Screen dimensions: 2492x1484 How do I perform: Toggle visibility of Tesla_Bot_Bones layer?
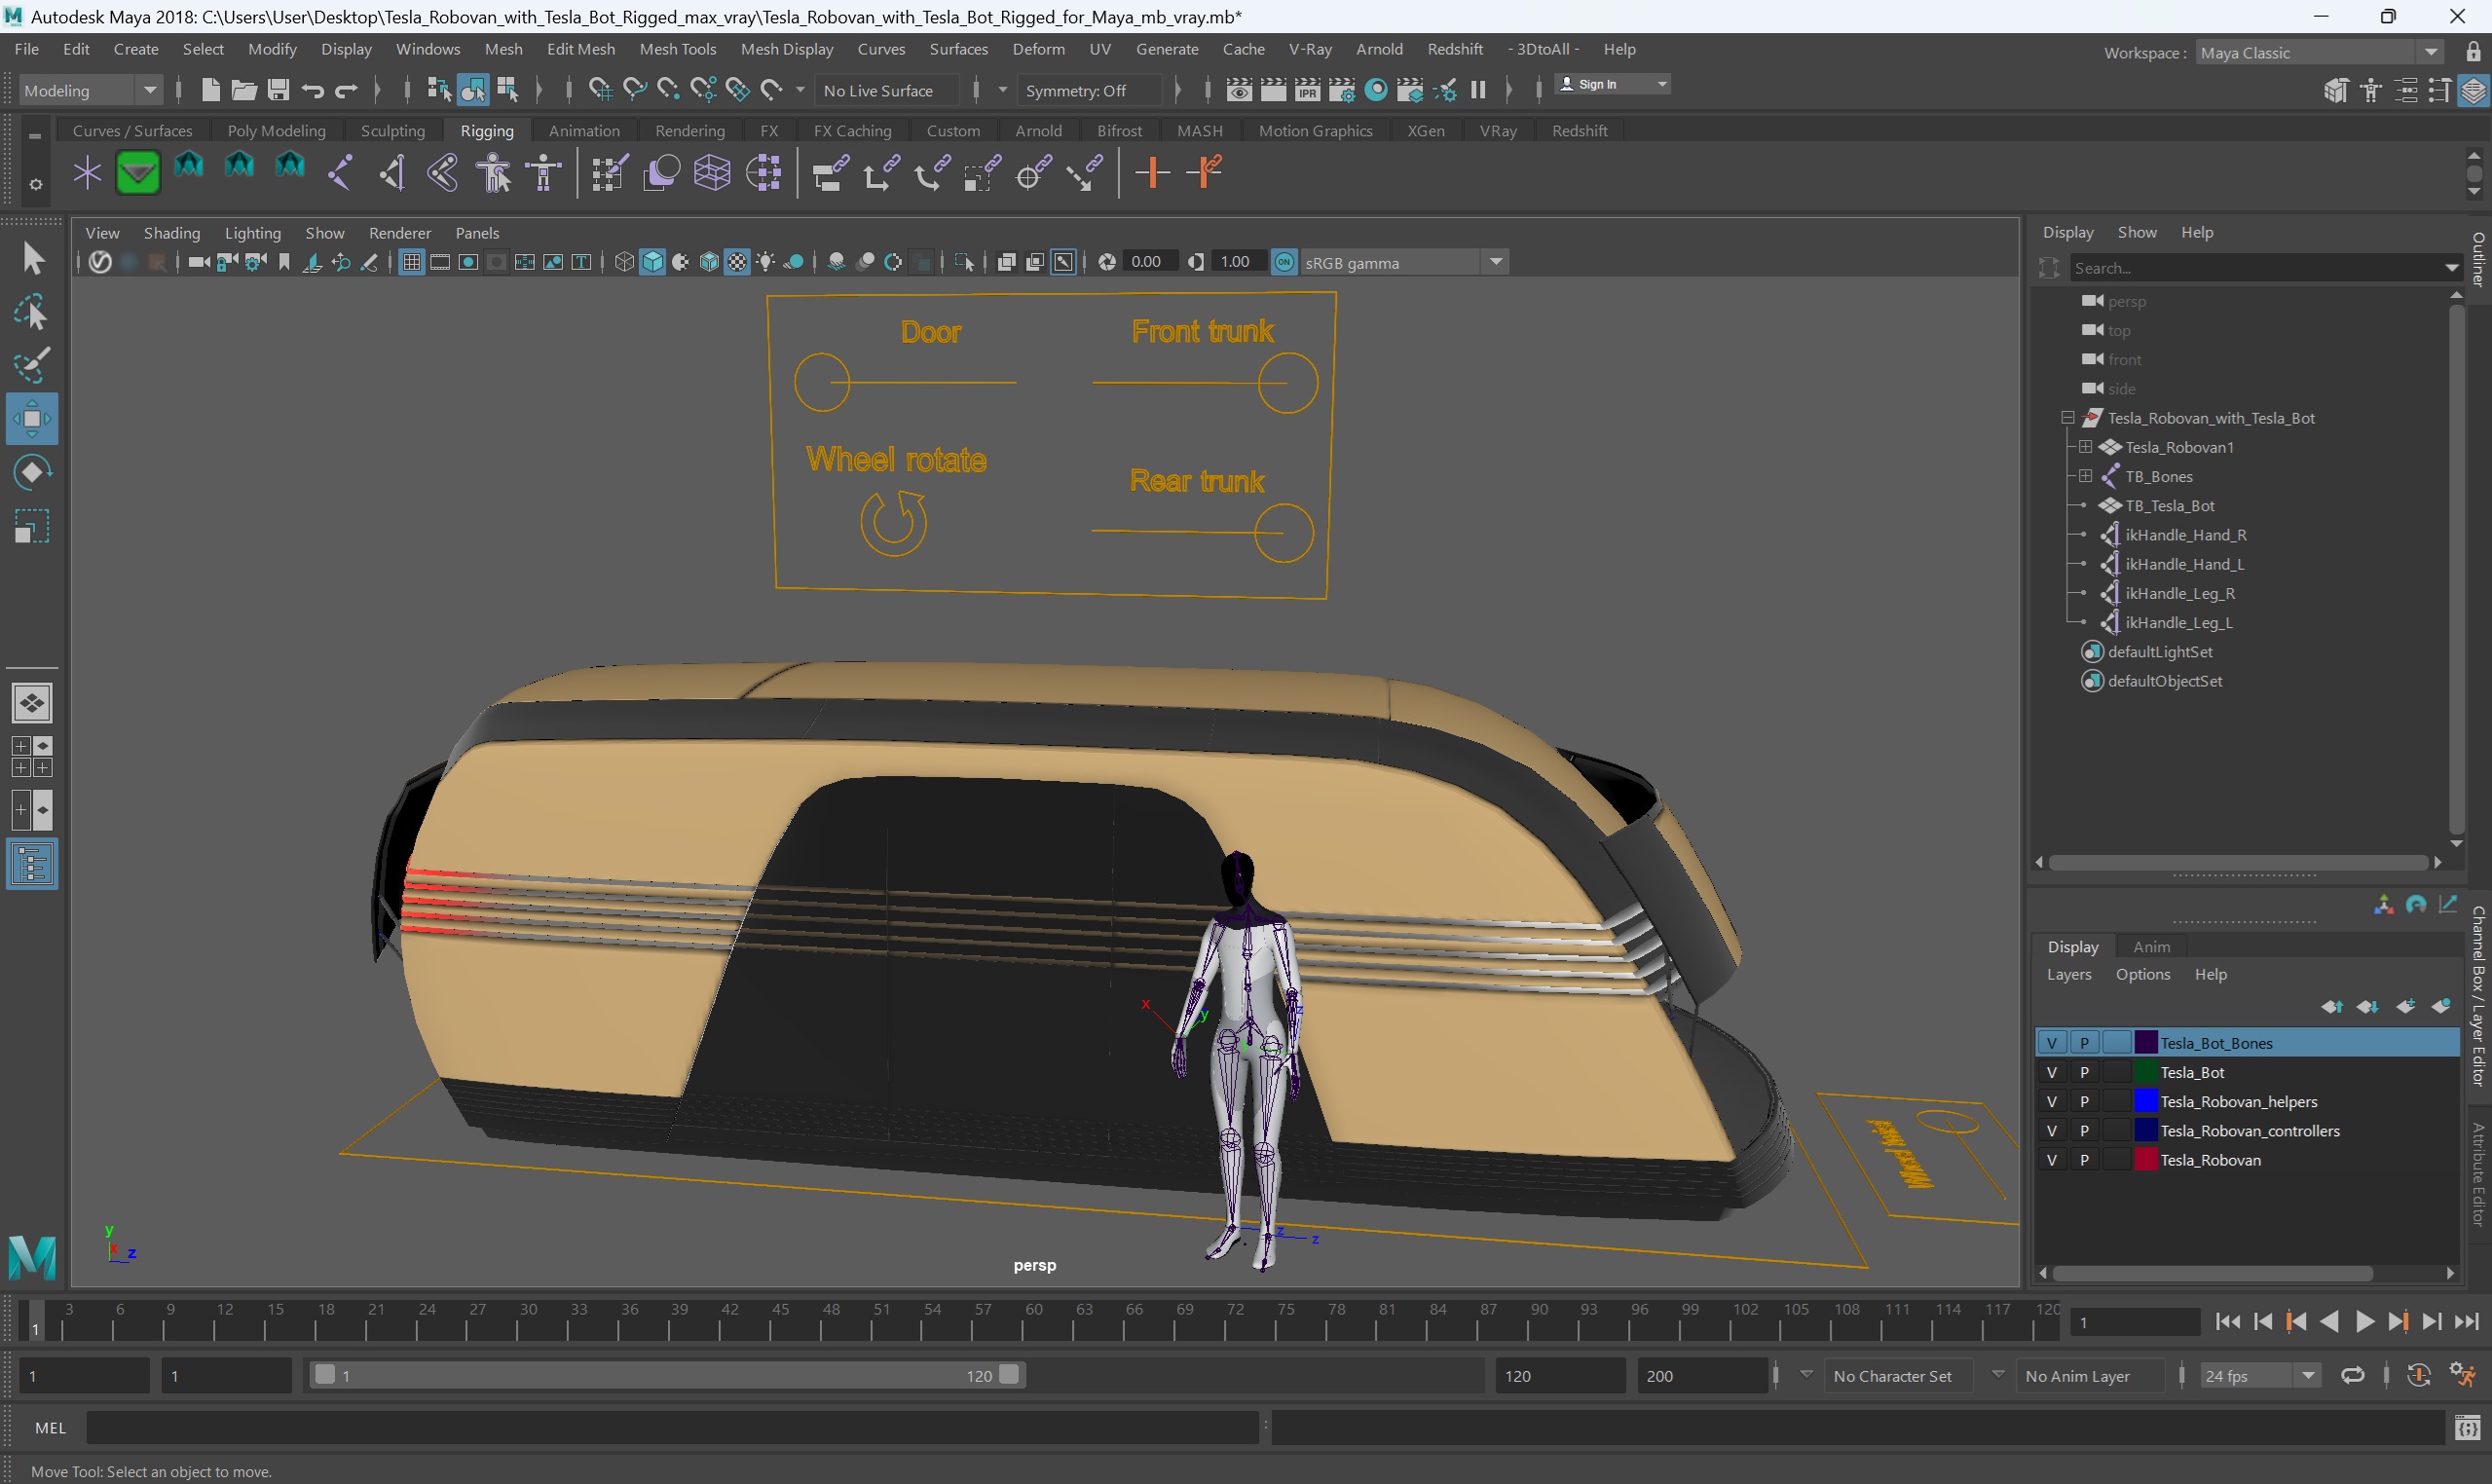click(2051, 1043)
